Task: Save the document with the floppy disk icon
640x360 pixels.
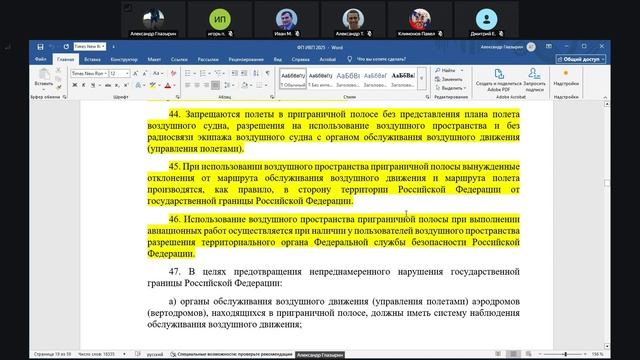Action: click(40, 47)
